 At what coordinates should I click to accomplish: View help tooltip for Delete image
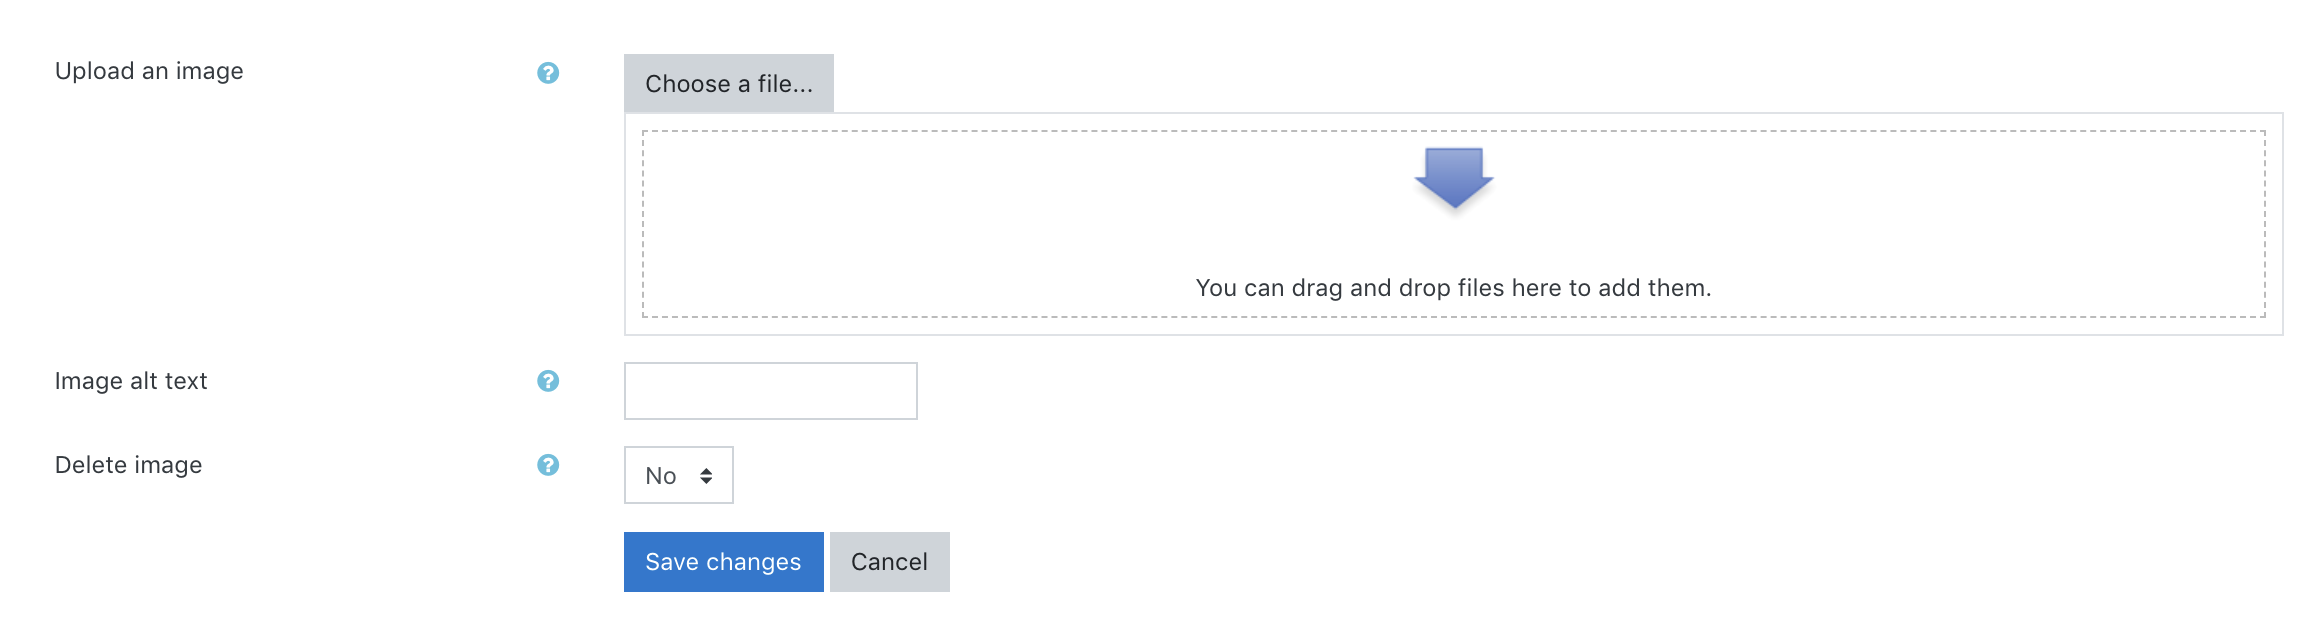point(548,465)
